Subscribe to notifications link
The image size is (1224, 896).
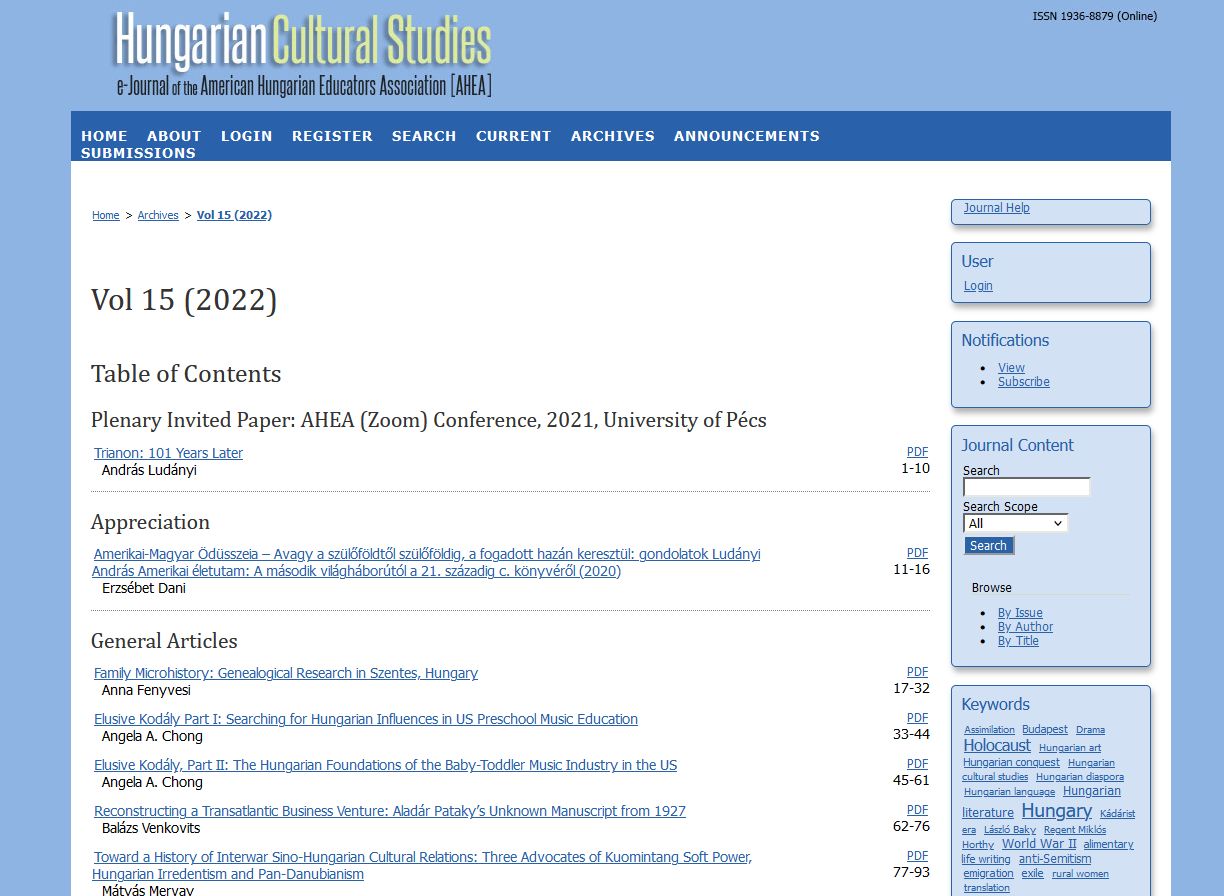click(1024, 382)
